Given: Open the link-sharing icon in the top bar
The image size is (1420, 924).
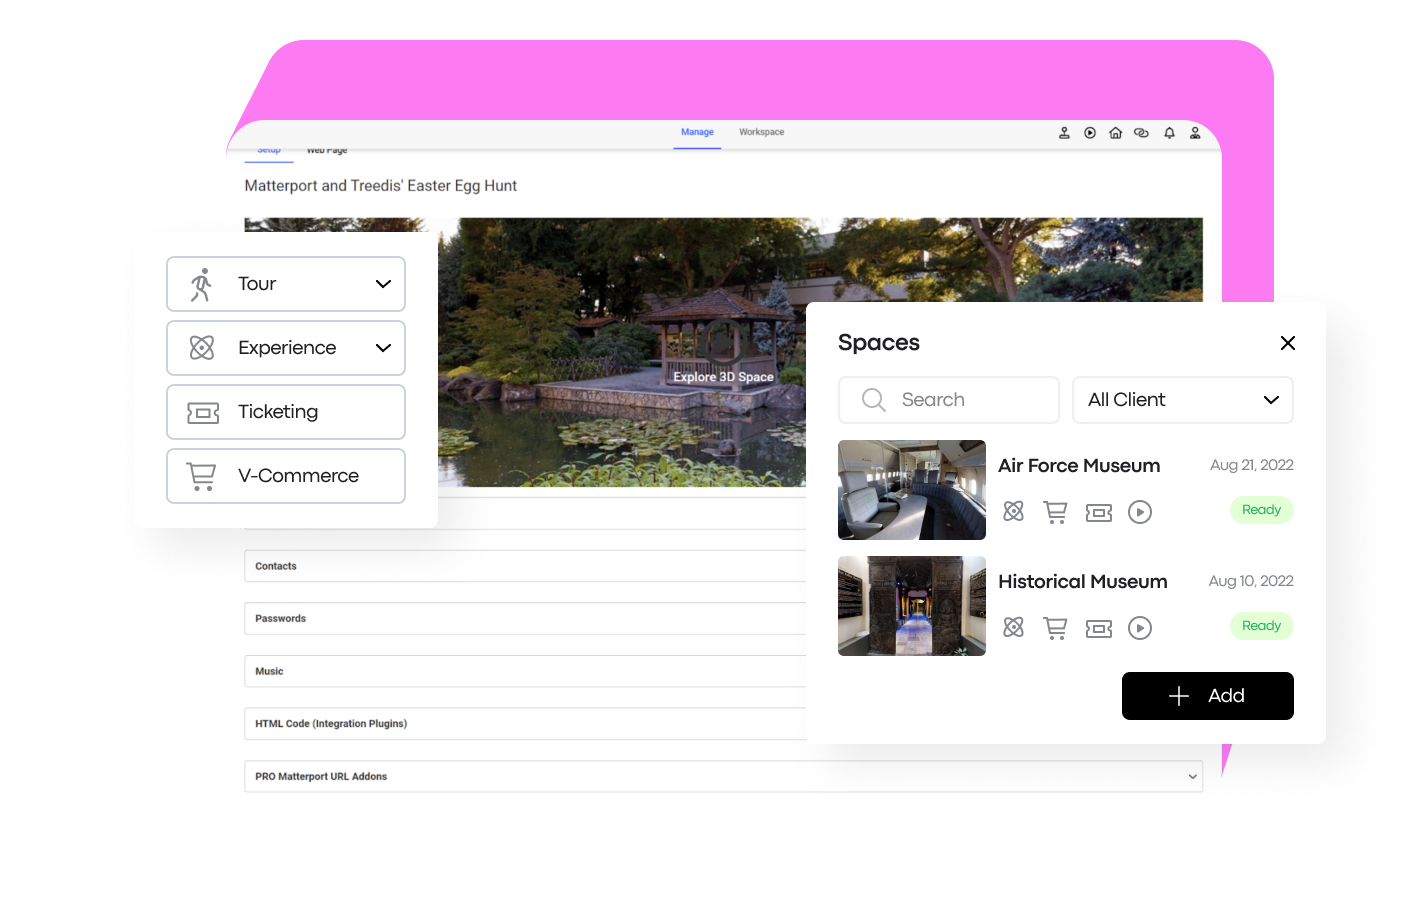Looking at the screenshot, I should pos(1141,132).
